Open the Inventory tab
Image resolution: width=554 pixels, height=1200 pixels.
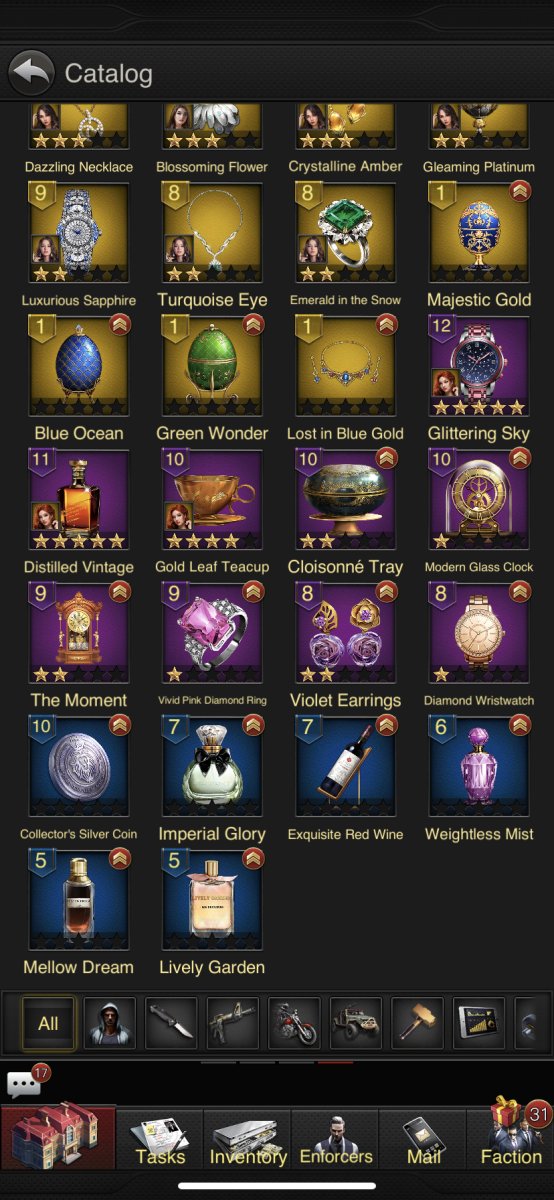247,1140
